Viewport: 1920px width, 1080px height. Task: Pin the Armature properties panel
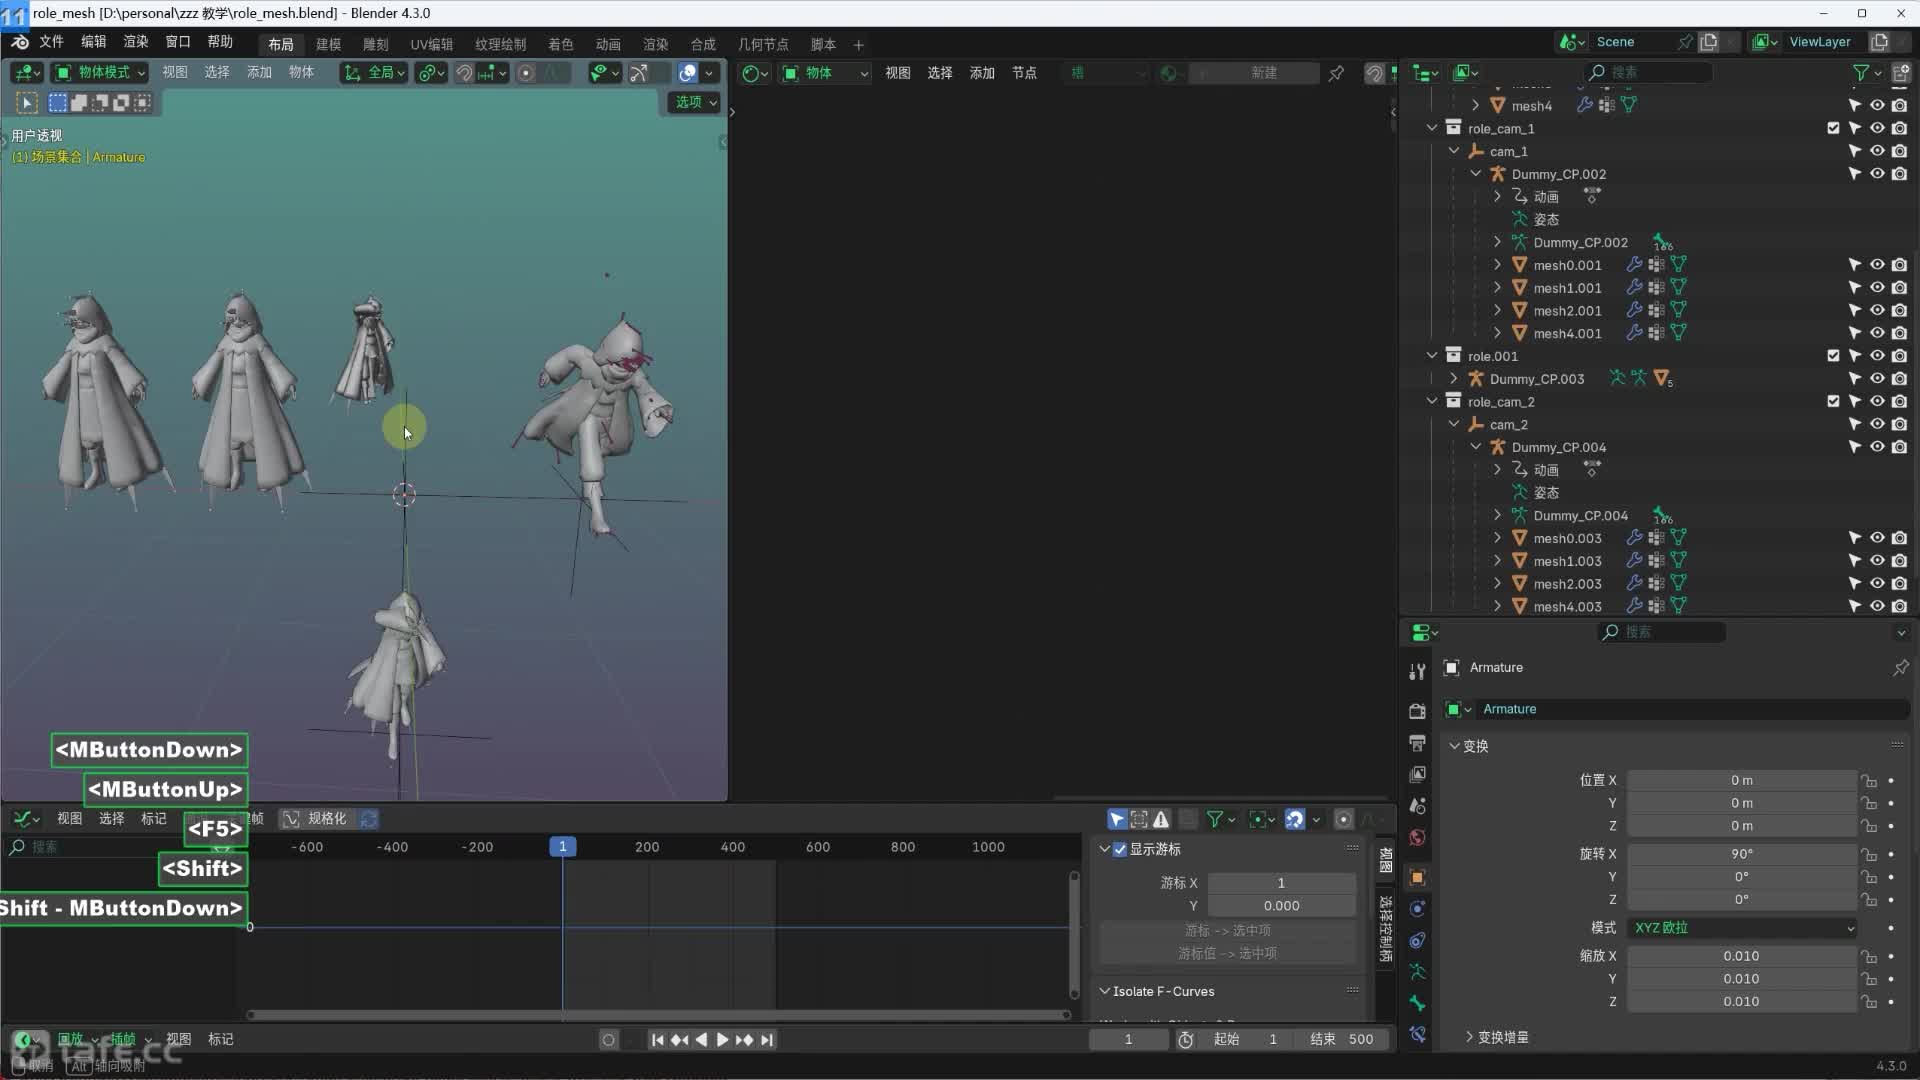1900,667
